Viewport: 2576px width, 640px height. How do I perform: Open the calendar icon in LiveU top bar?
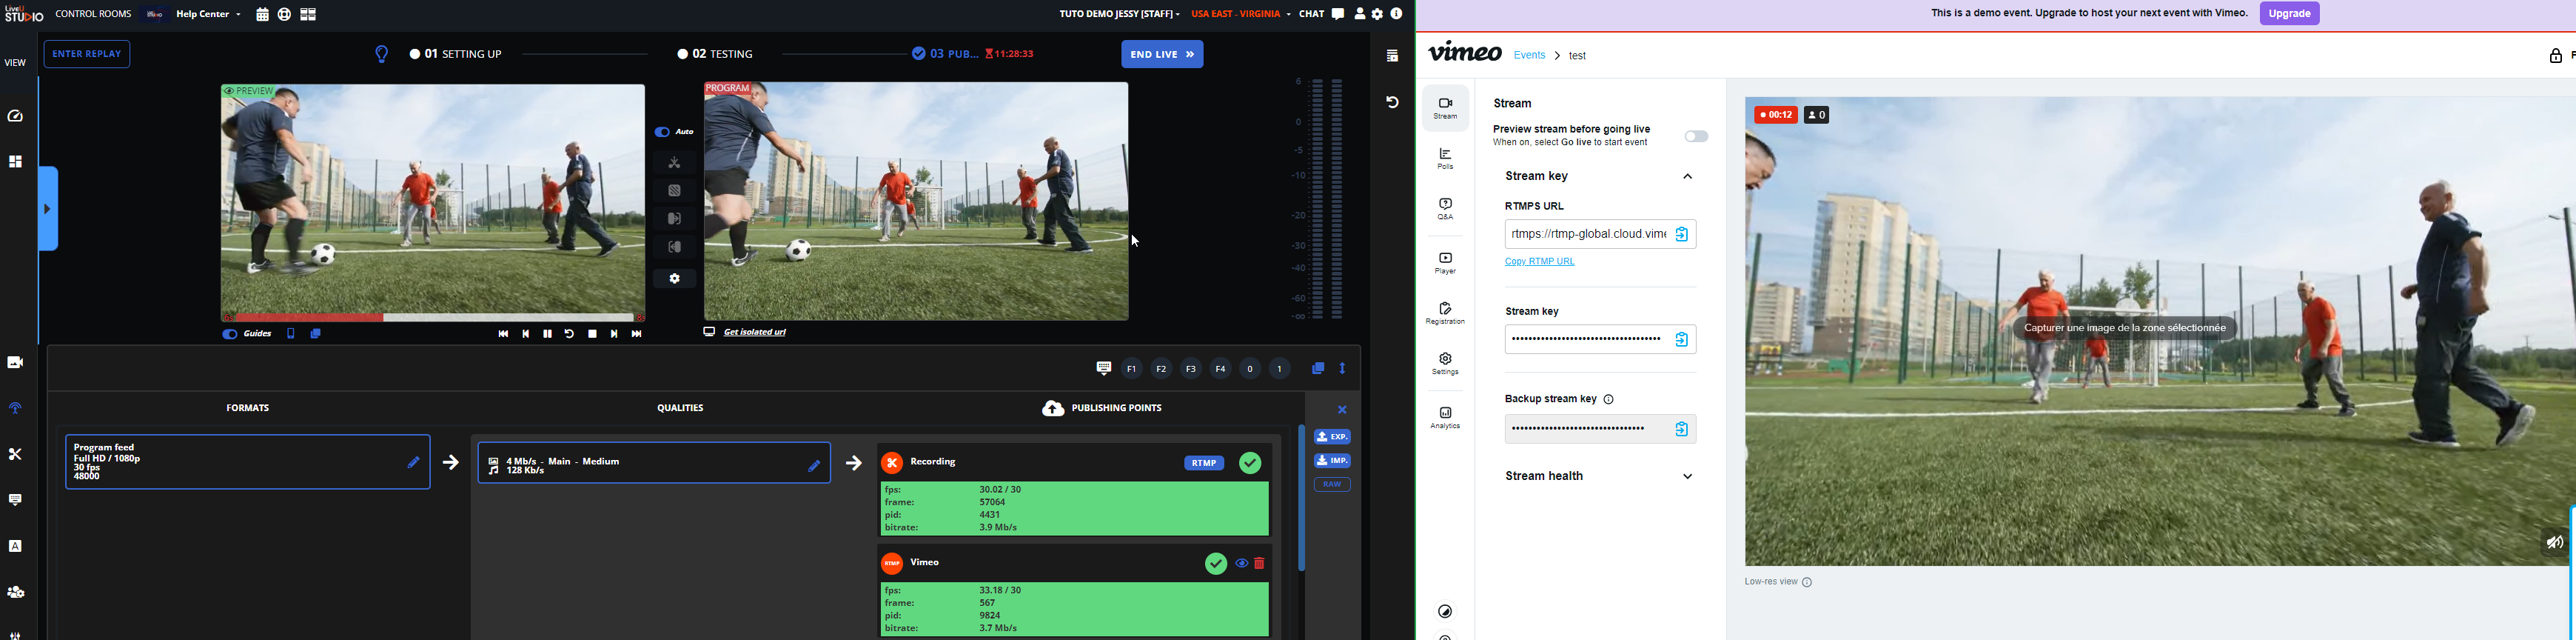coord(262,15)
